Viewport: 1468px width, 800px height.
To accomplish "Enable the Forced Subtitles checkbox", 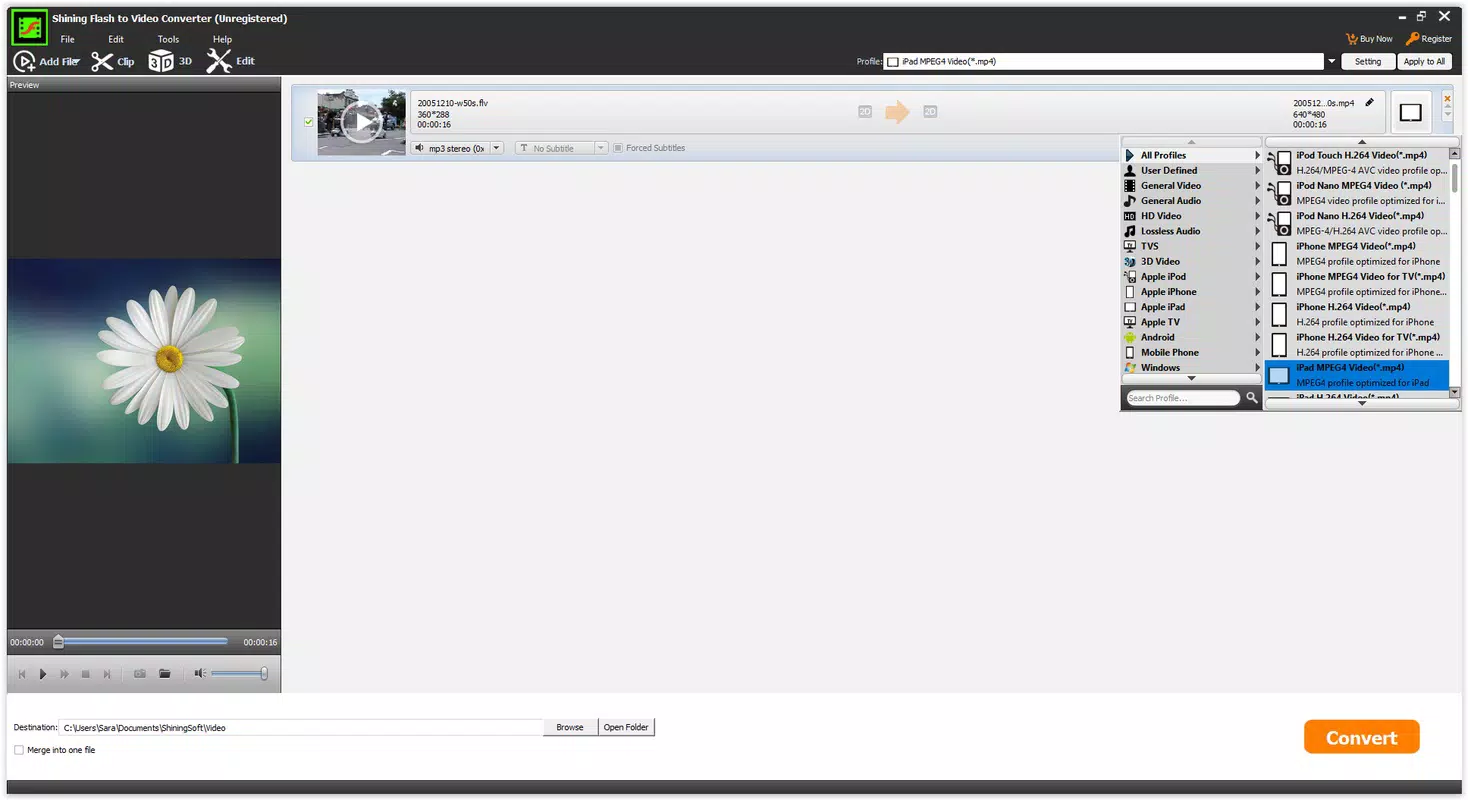I will coord(618,148).
